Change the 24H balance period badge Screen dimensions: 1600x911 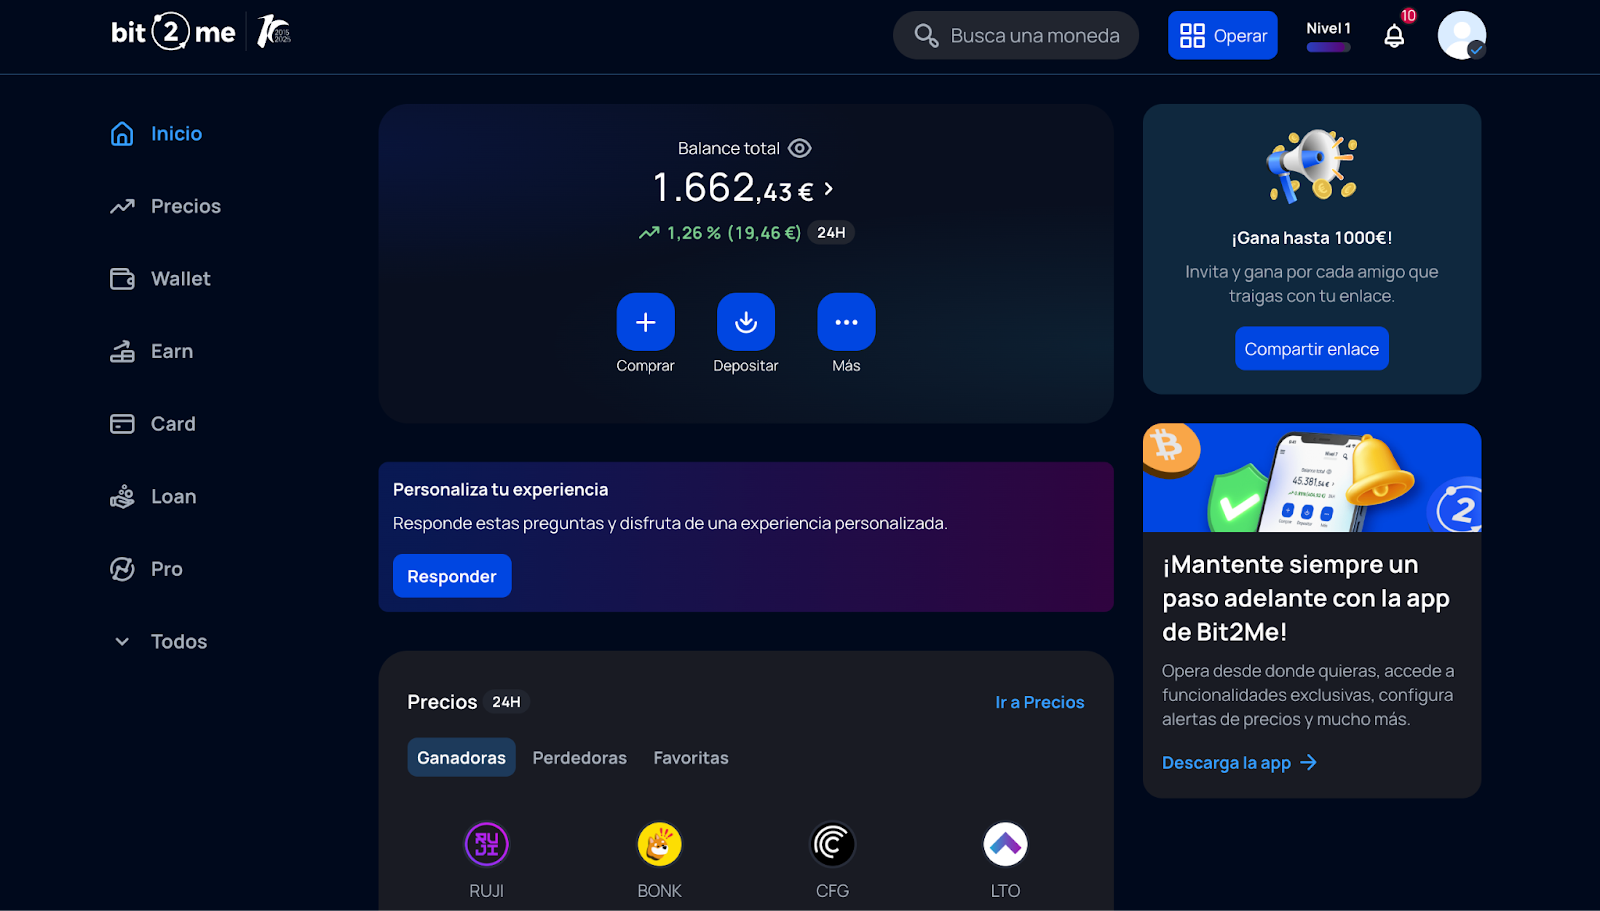pos(831,233)
